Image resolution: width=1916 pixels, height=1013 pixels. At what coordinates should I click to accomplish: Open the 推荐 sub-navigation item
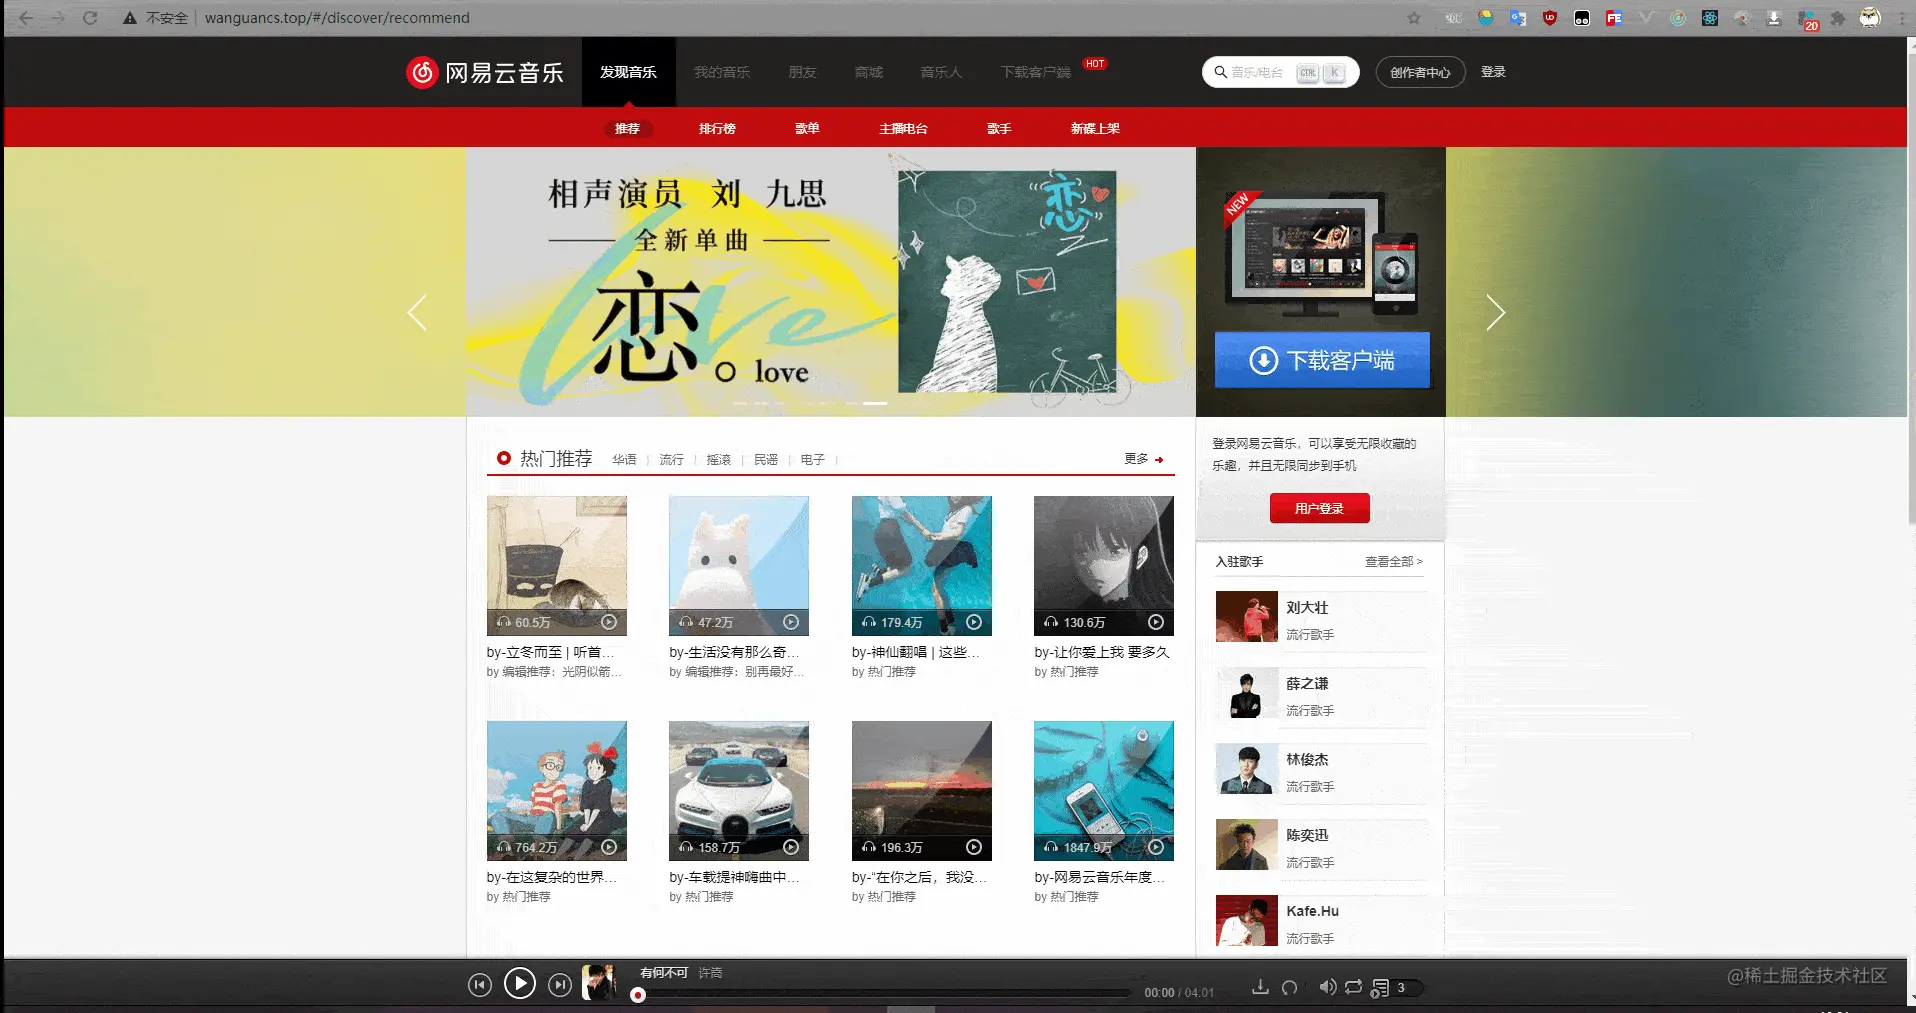click(x=627, y=129)
